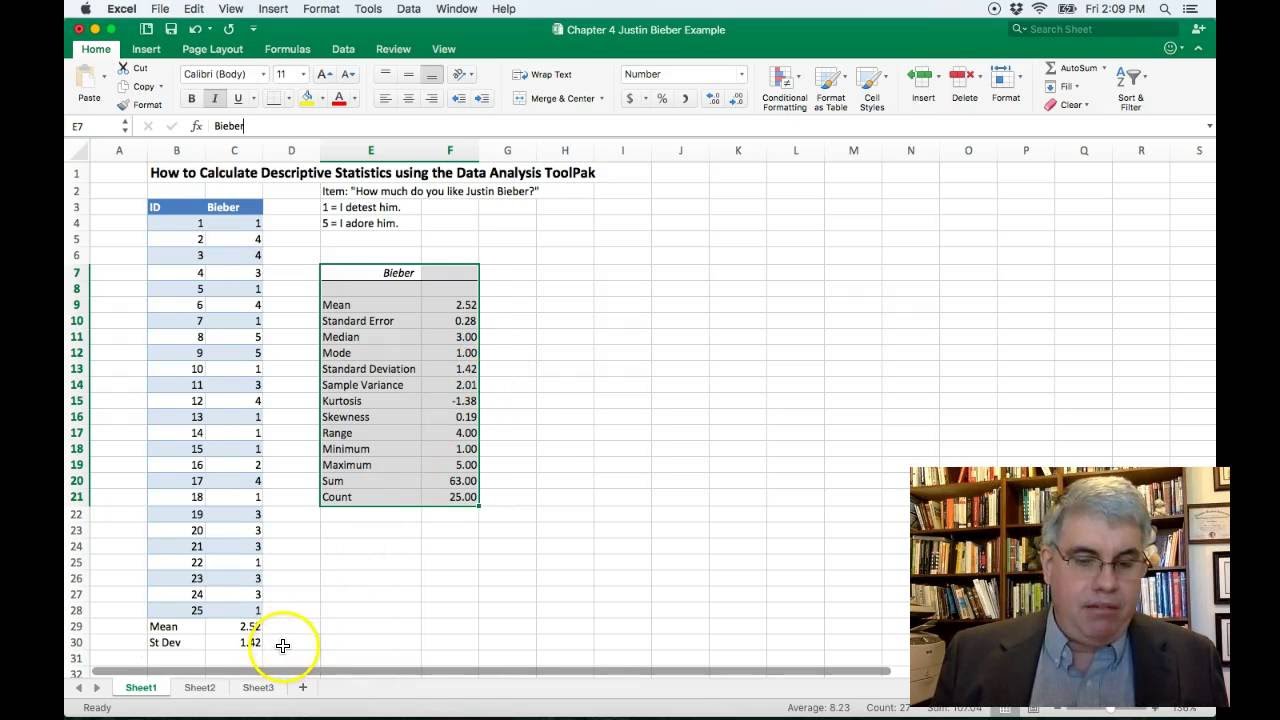Switch to Sheet2 tab
Viewport: 1280px width, 720px height.
click(199, 688)
